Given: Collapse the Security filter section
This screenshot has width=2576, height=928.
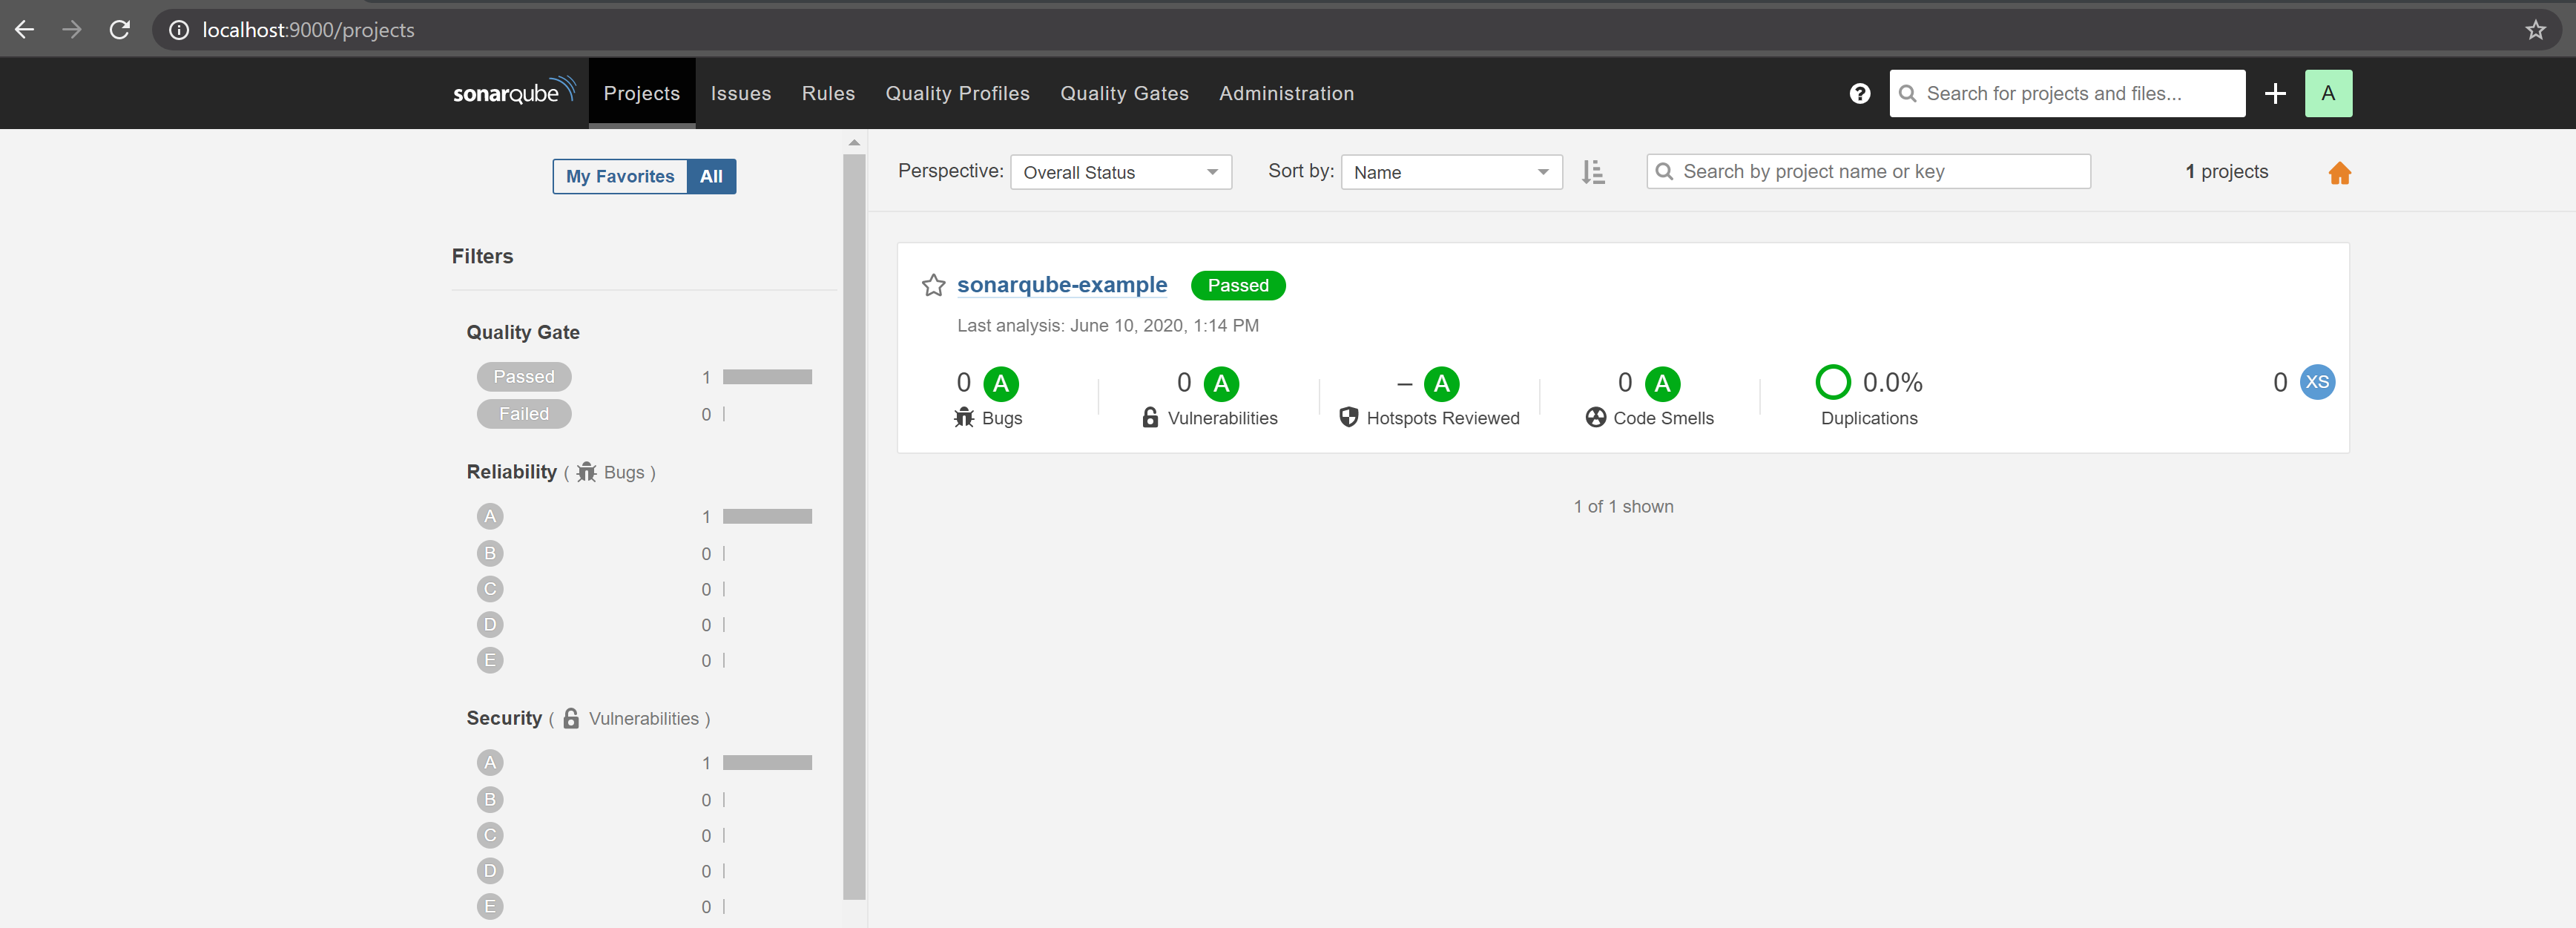Looking at the screenshot, I should coord(504,718).
